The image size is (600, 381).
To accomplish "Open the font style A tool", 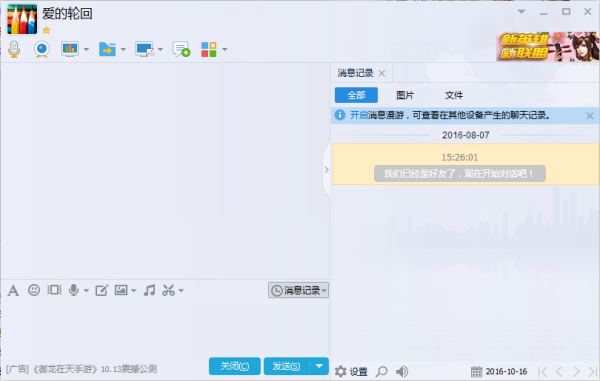I will pyautogui.click(x=13, y=290).
